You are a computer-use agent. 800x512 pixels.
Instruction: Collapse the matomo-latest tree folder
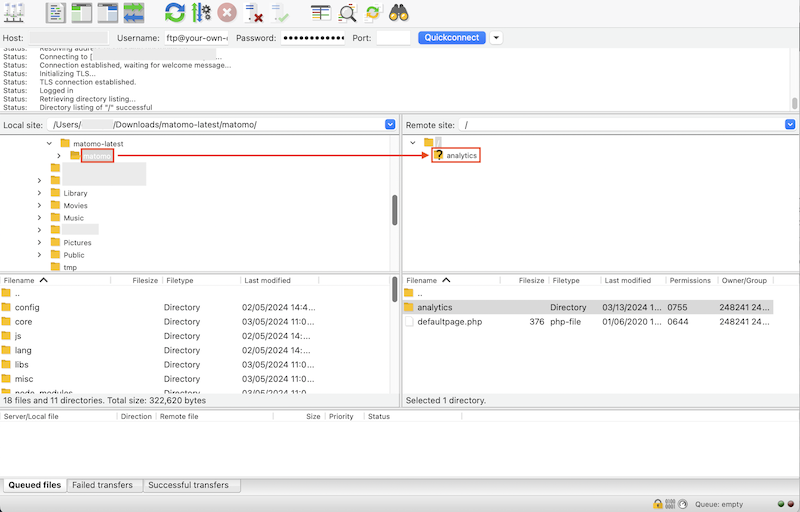pyautogui.click(x=49, y=144)
